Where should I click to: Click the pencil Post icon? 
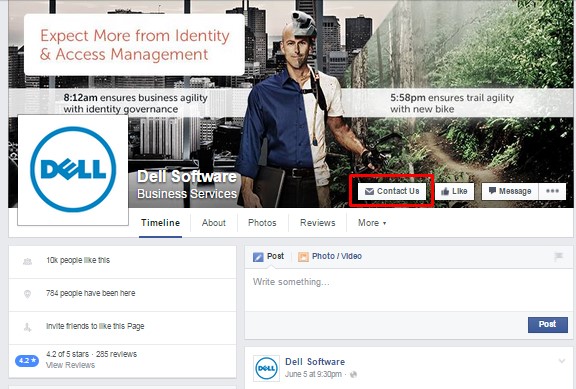(x=258, y=257)
